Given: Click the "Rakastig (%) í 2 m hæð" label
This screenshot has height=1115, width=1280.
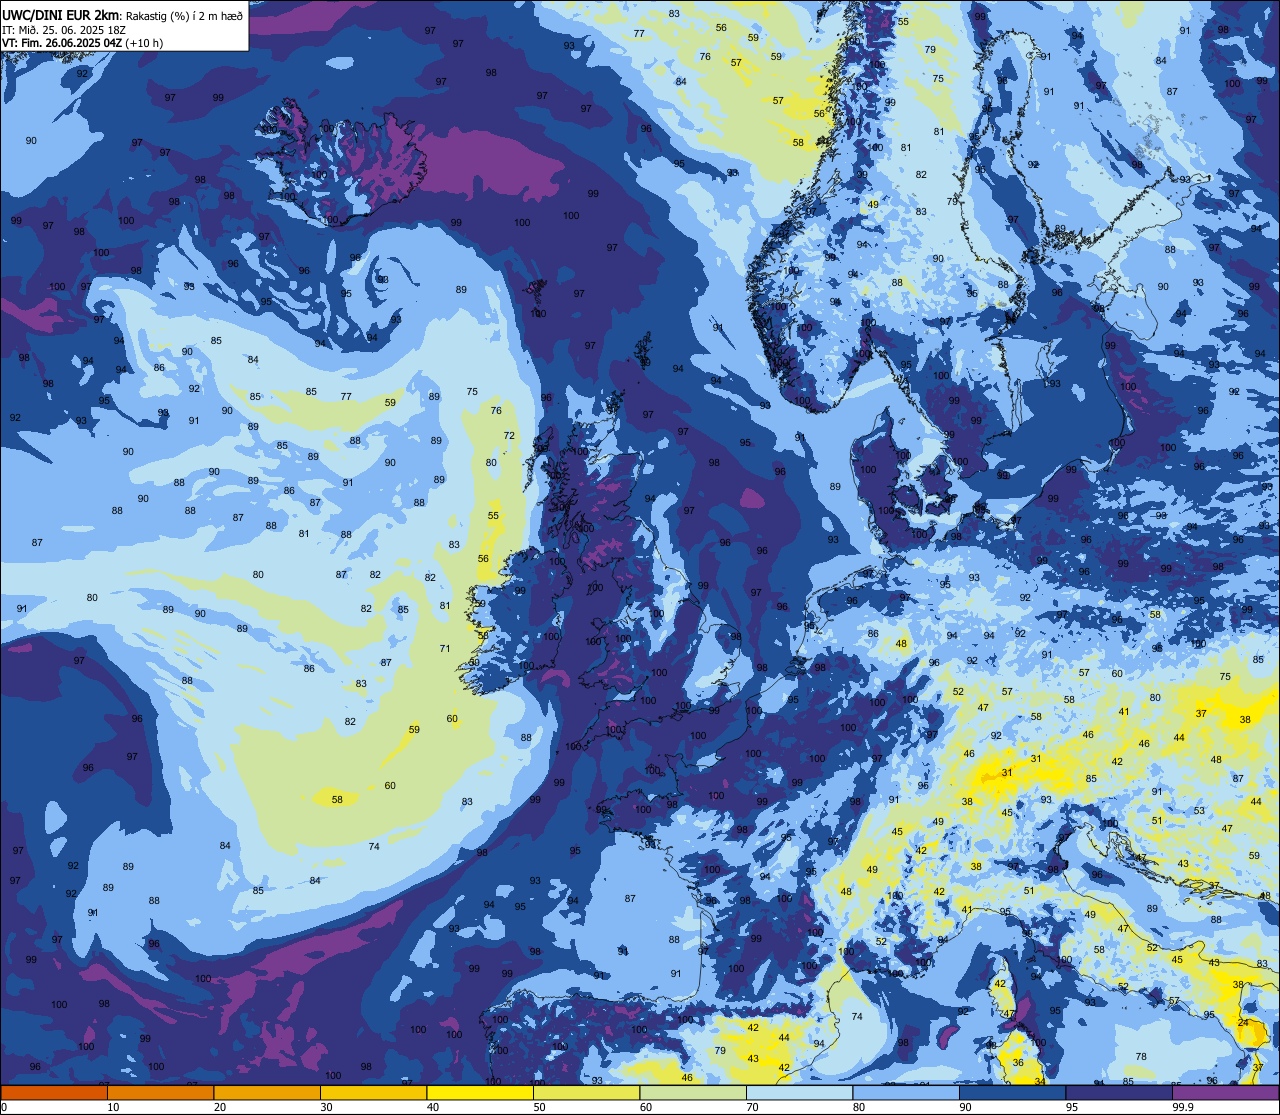Looking at the screenshot, I should [x=184, y=16].
